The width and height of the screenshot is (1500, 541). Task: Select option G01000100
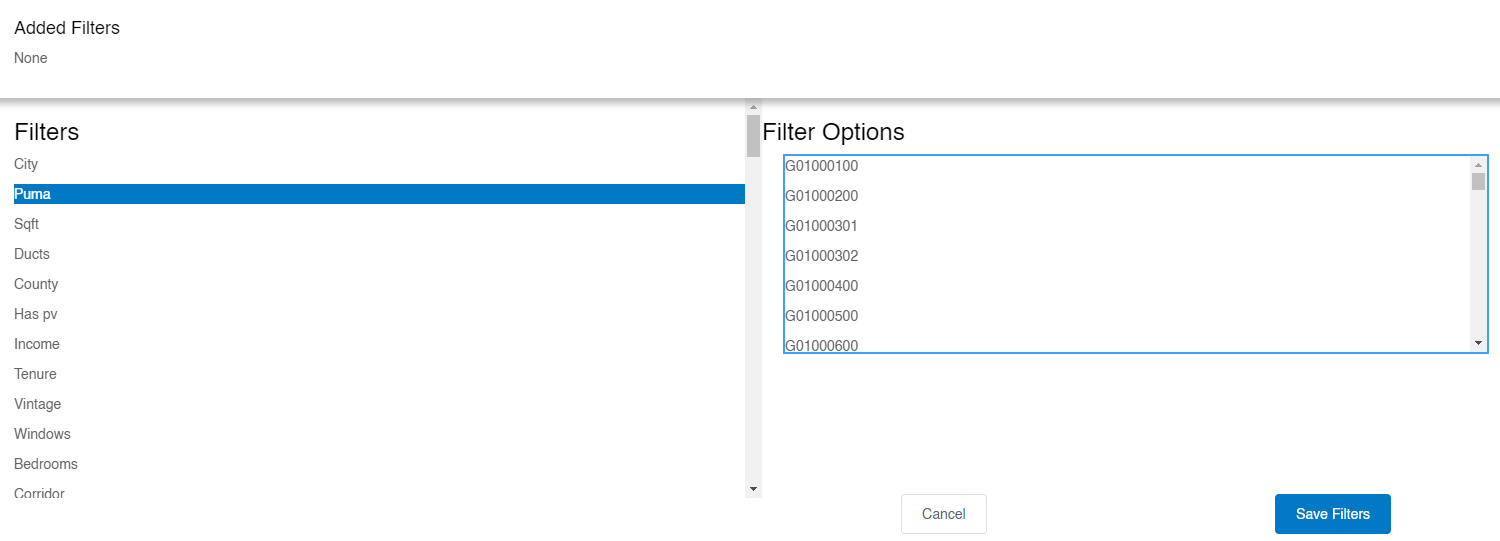tap(822, 166)
